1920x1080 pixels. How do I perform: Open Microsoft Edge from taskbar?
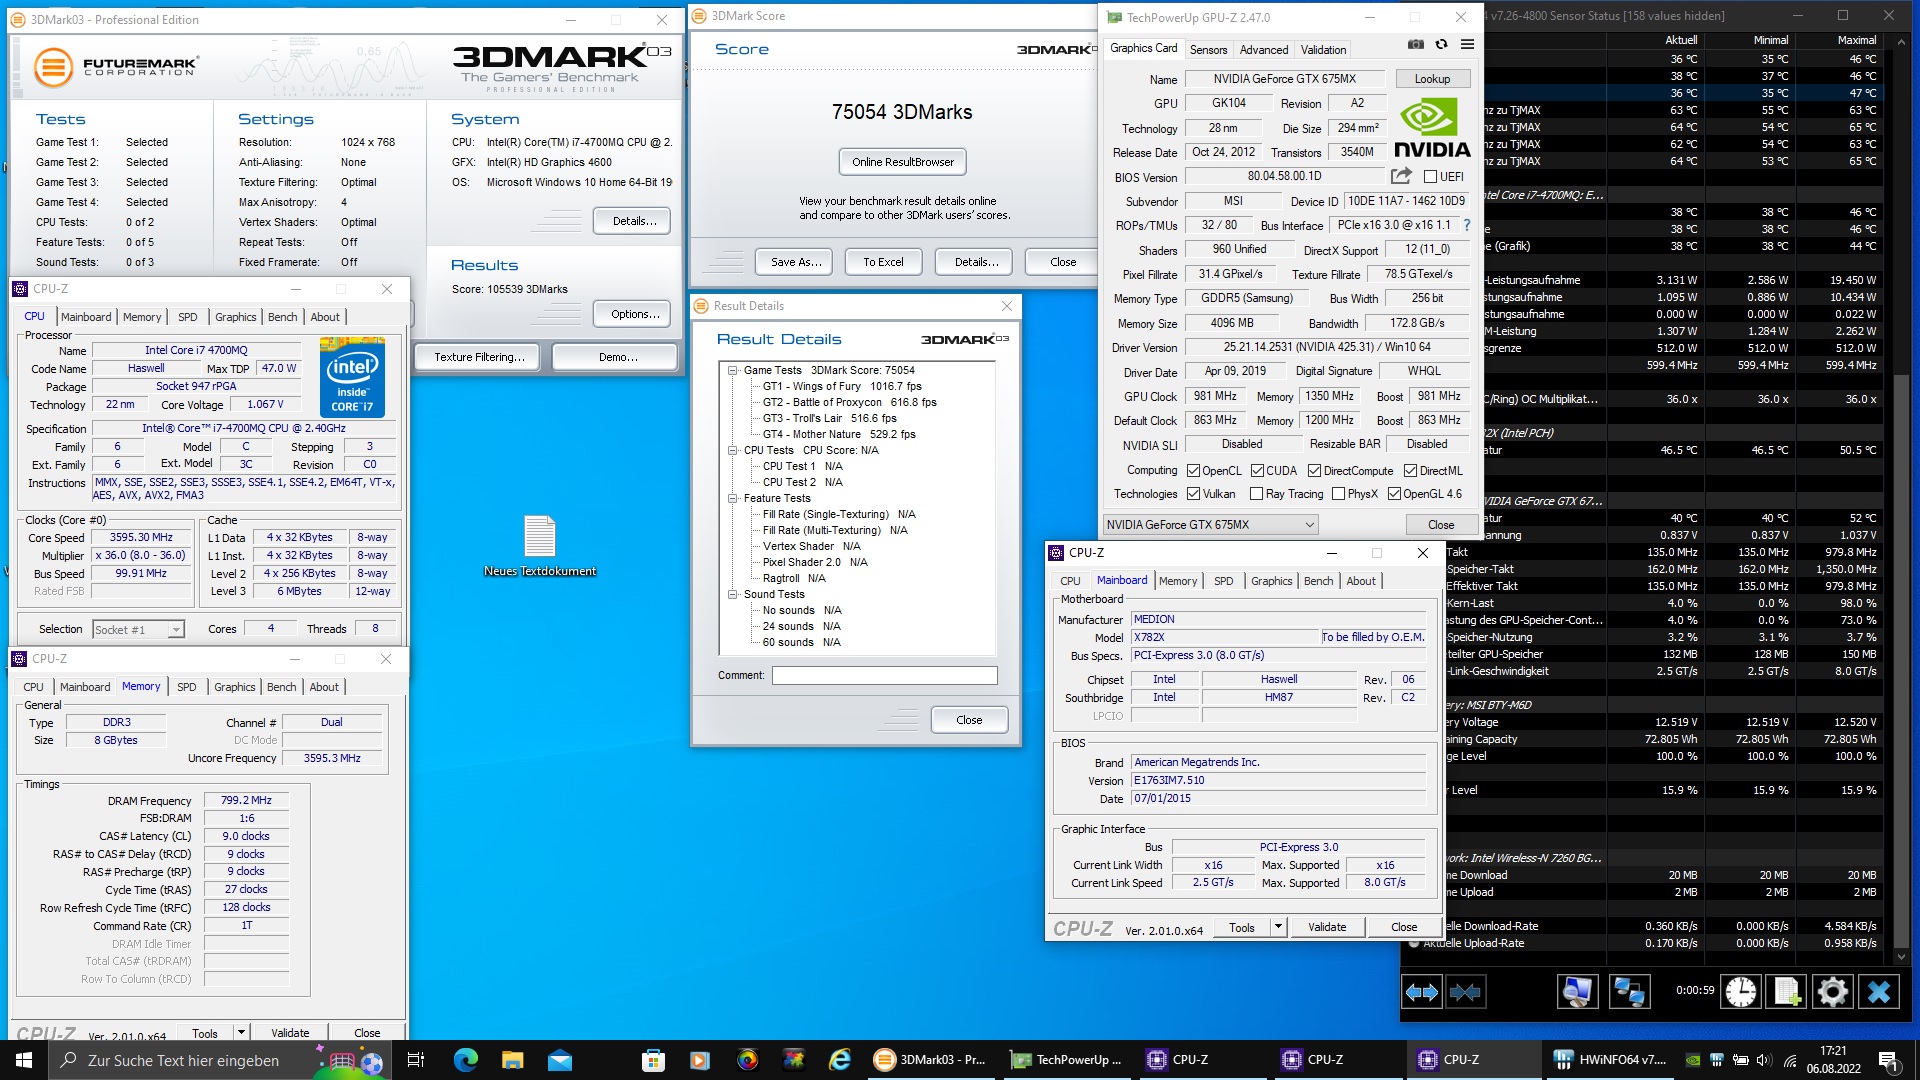(x=465, y=1060)
